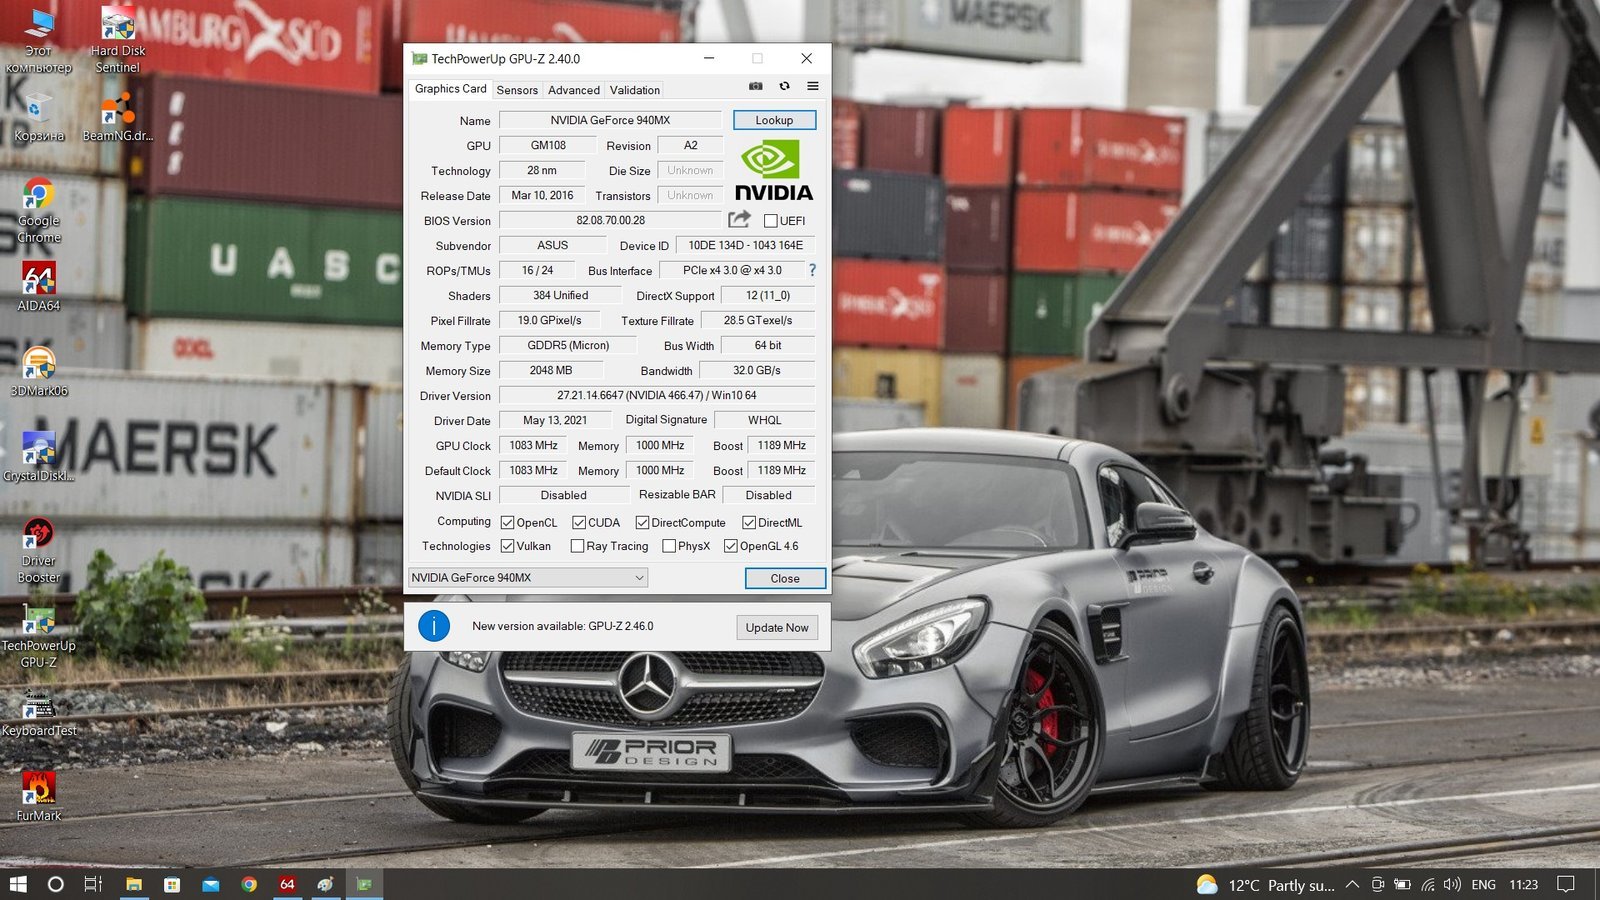Click the Driver Version text field
Image resolution: width=1600 pixels, height=900 pixels.
(656, 396)
